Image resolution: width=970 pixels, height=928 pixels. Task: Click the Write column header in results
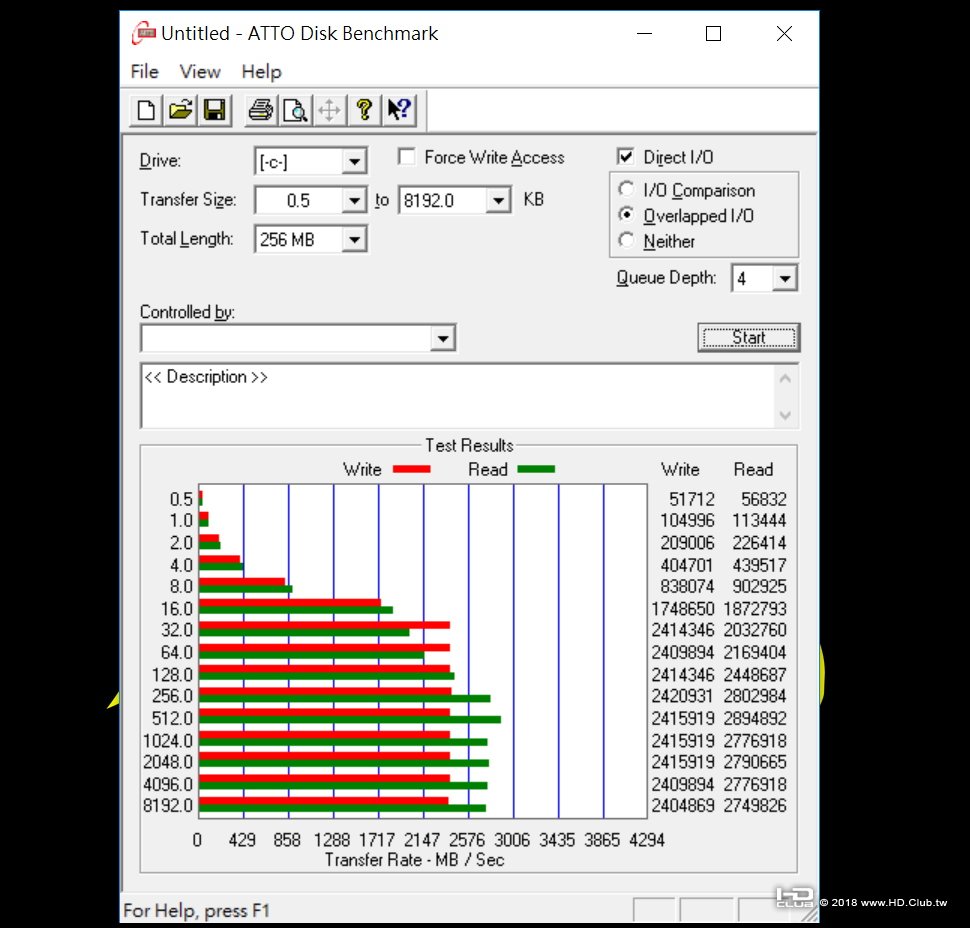coord(680,470)
